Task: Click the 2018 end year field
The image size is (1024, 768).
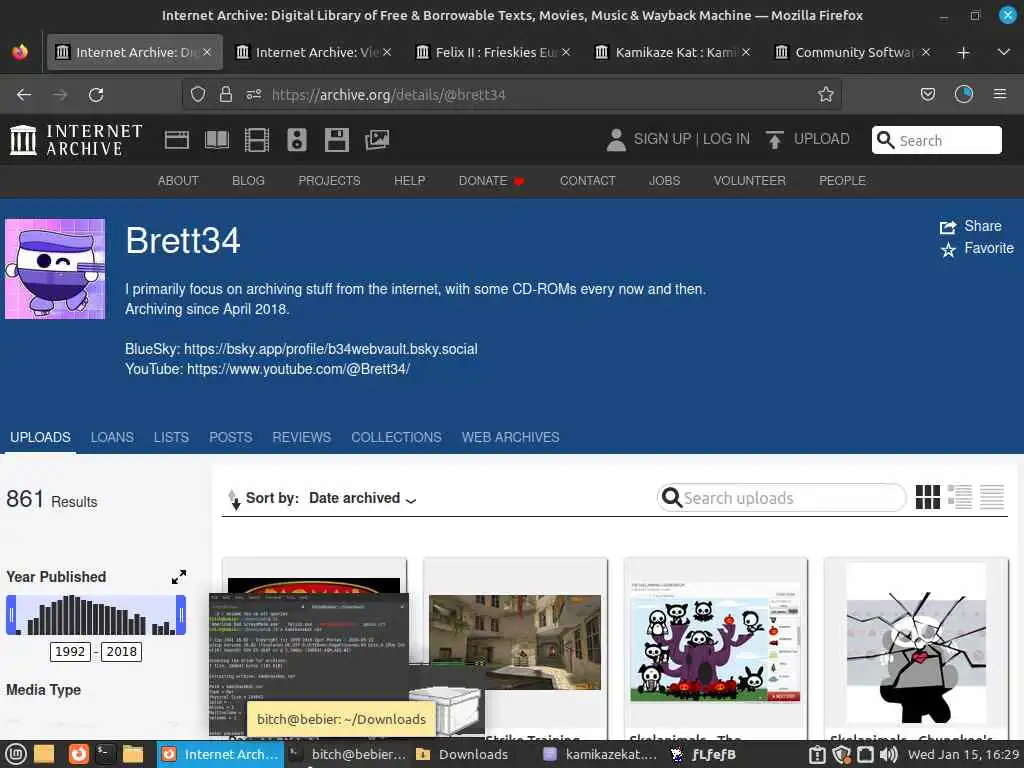Action: point(121,651)
